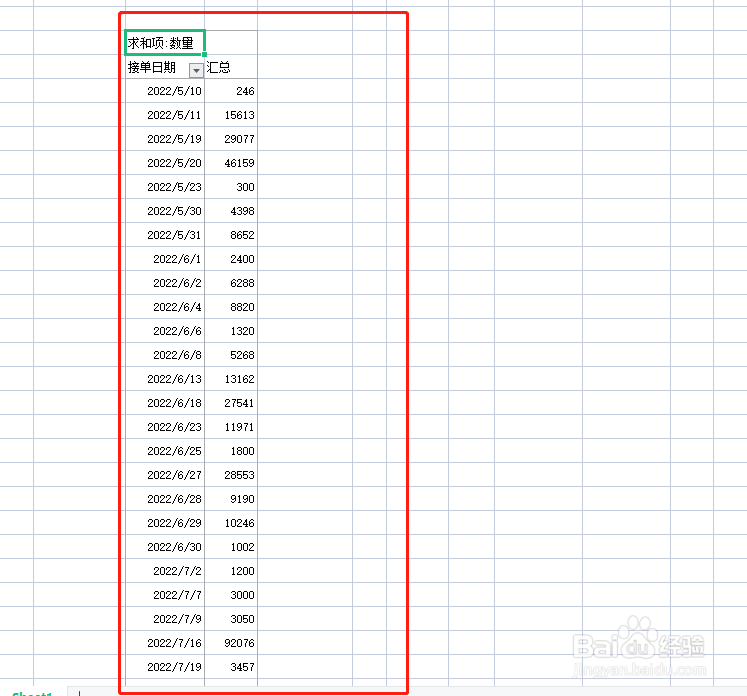747x696 pixels.
Task: Click the 汇总 header cell
Action: coord(231,67)
